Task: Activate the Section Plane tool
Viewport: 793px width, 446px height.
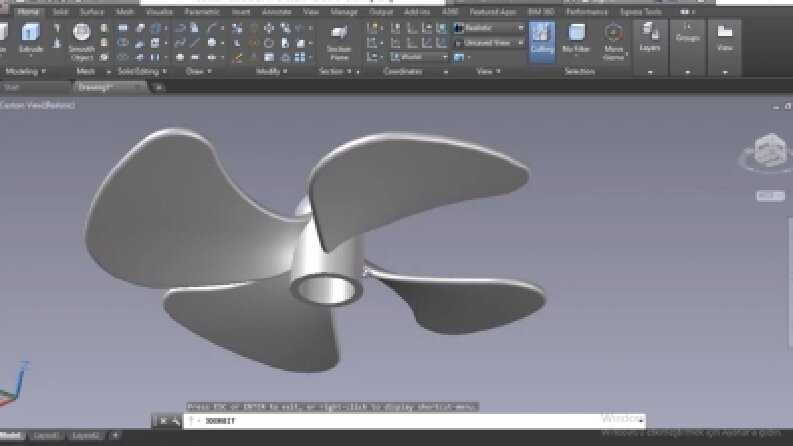Action: 339,42
